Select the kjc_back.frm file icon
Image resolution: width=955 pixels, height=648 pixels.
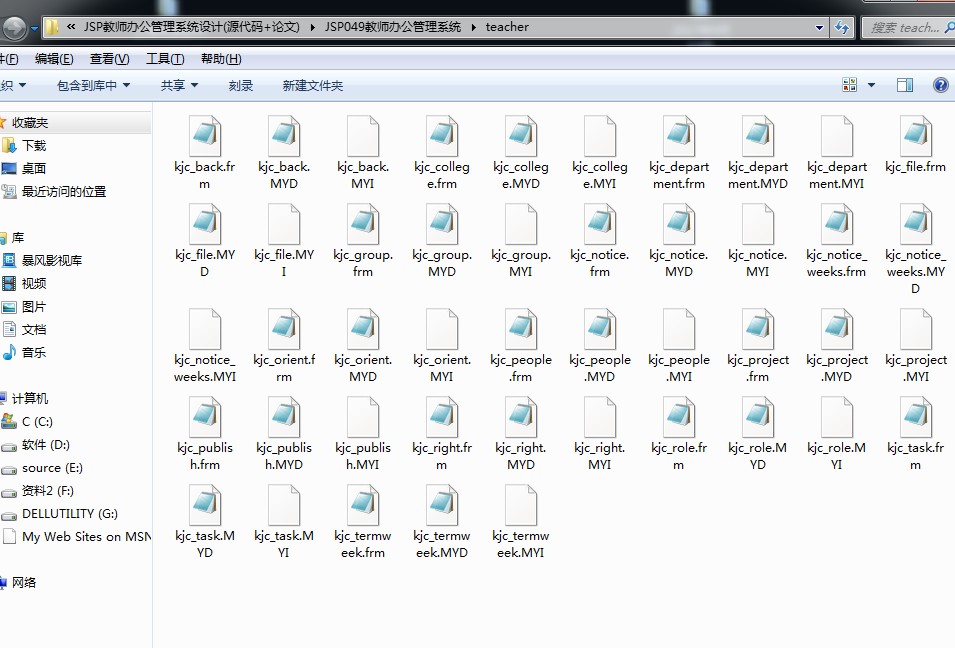(205, 136)
